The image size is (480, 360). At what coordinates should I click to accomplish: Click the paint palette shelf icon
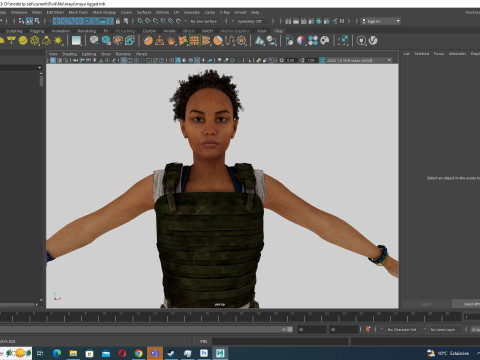(x=325, y=41)
